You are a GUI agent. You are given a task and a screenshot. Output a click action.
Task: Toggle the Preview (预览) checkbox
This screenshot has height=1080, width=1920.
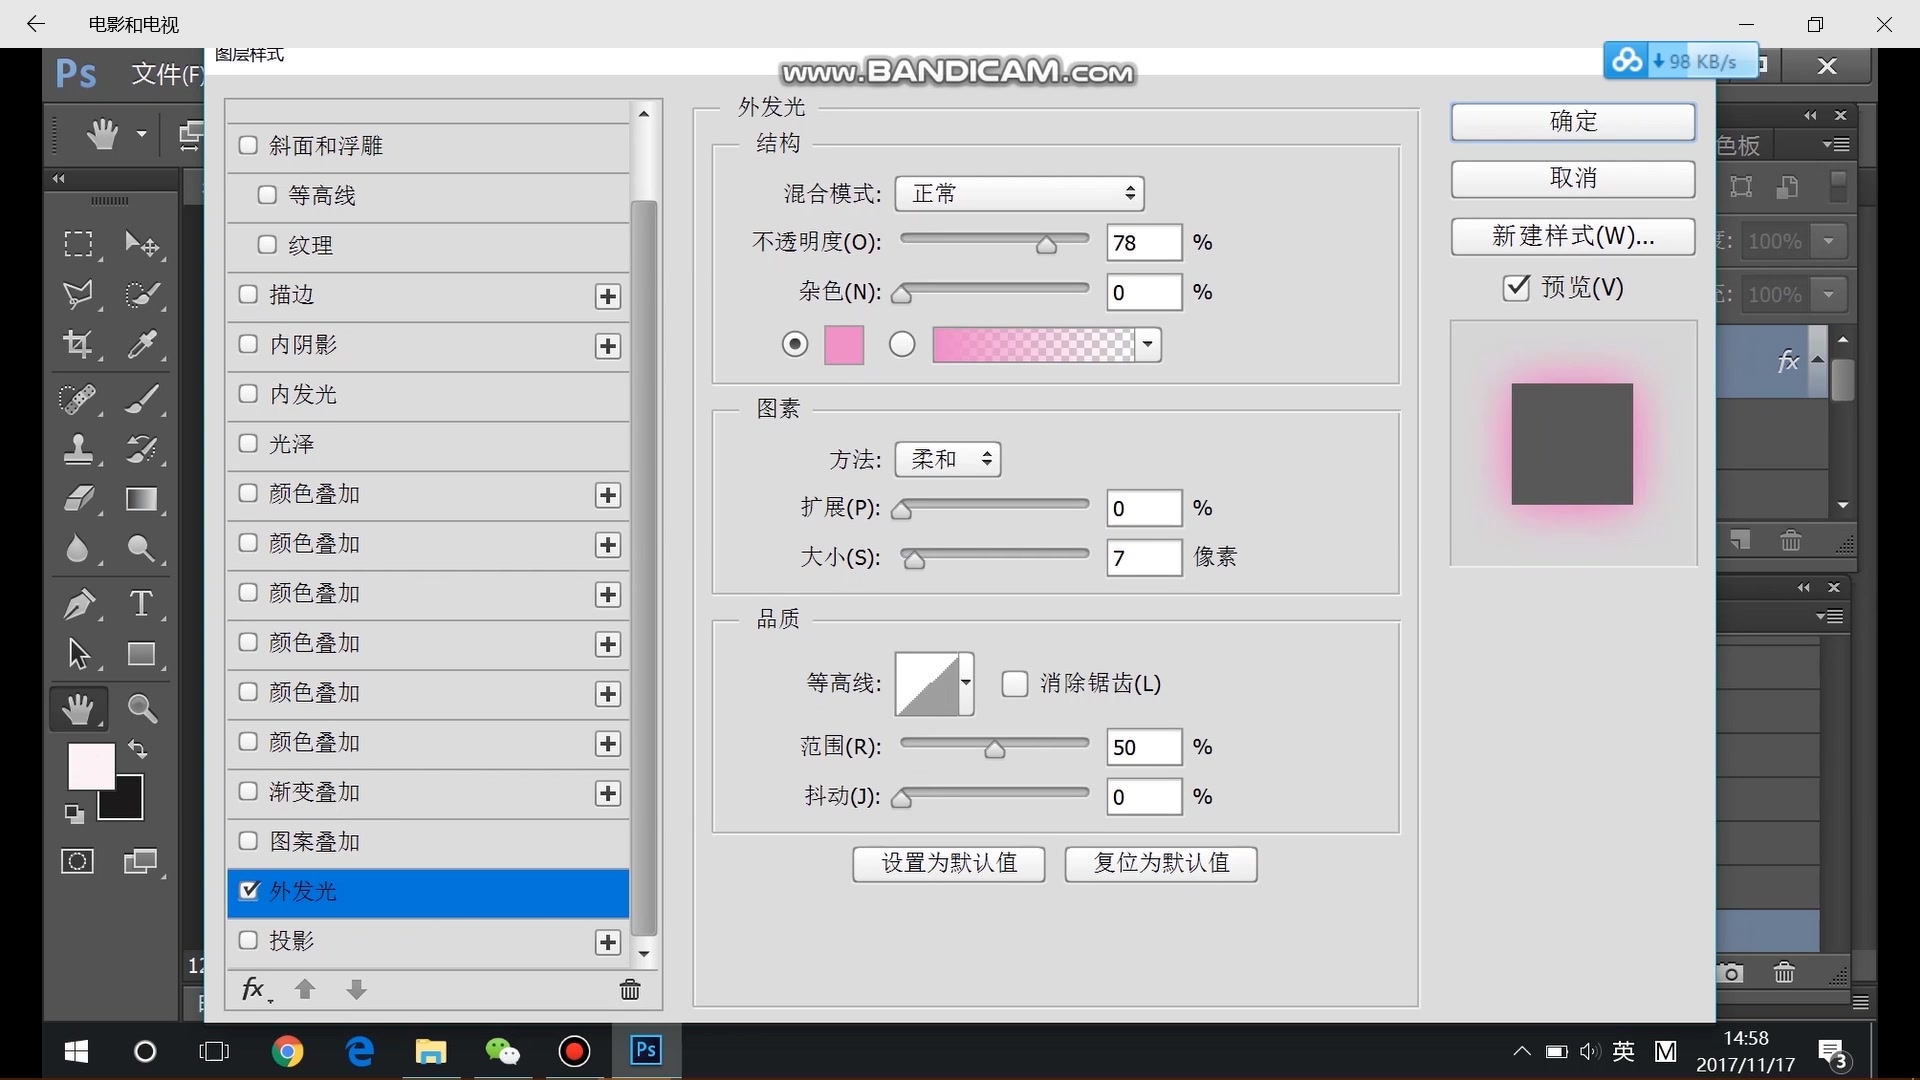(x=1516, y=287)
